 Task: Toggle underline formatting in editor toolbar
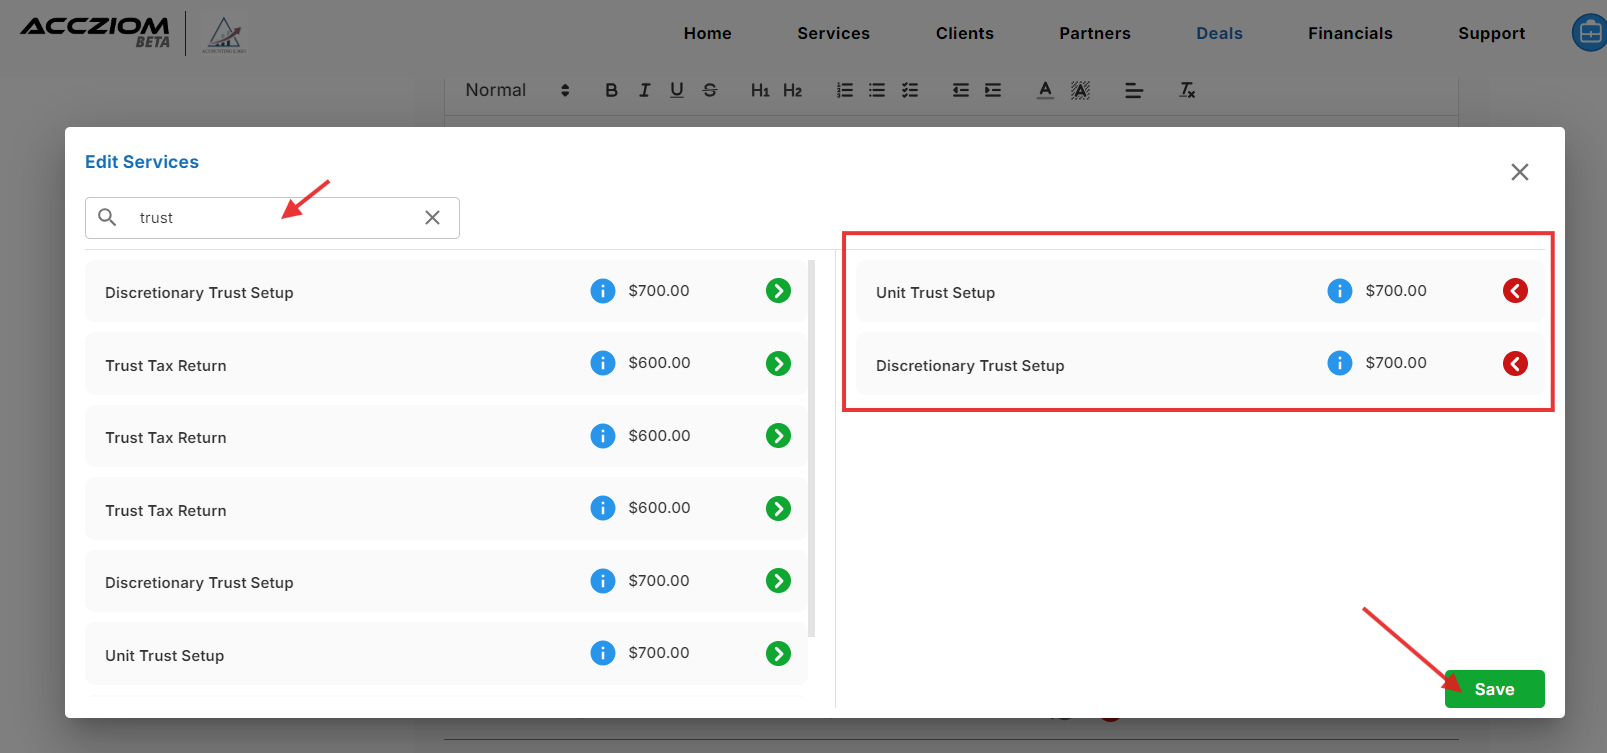click(x=677, y=90)
